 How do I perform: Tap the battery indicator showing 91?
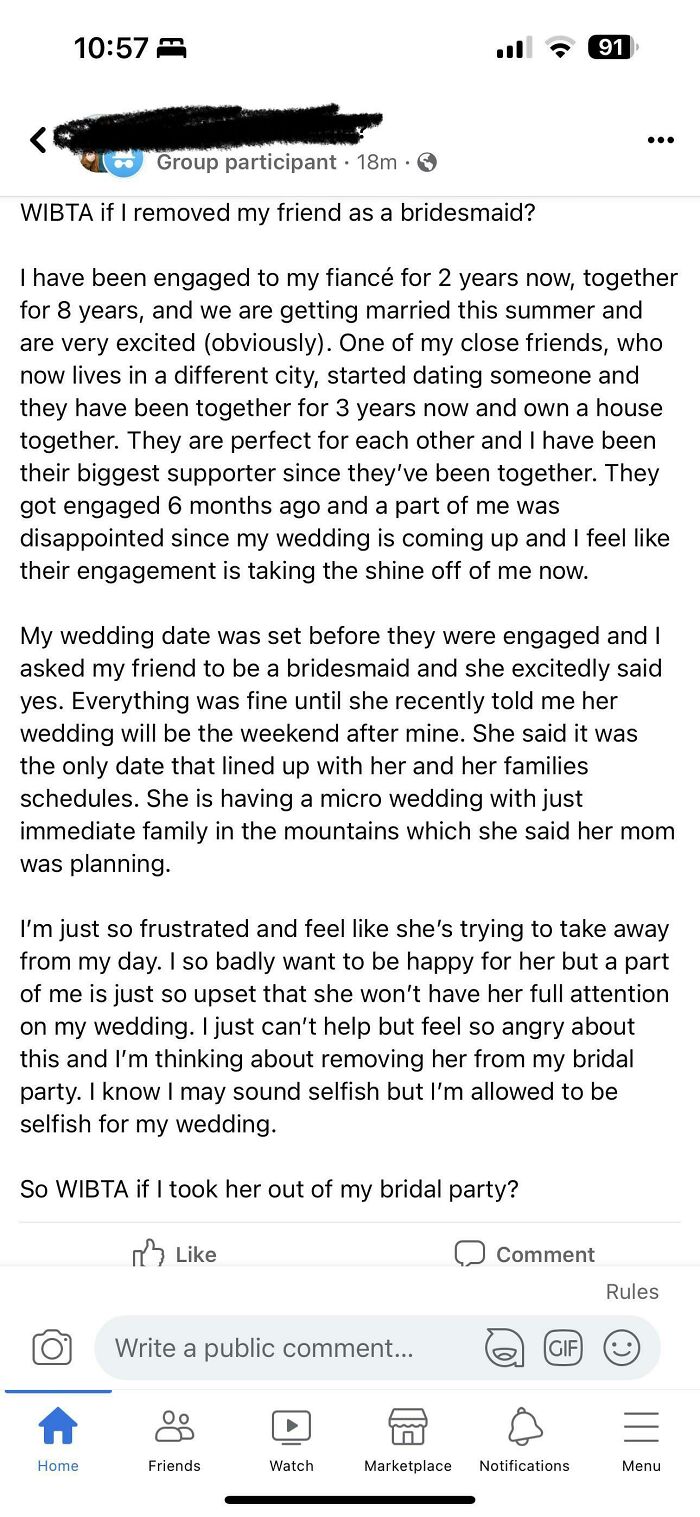pyautogui.click(x=612, y=46)
